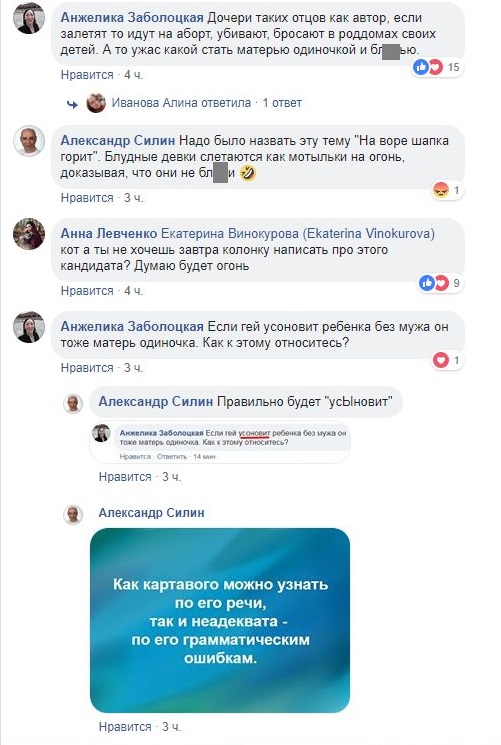Toggle Нравится under the blue image comment
Screen dimensions: 501x745
point(125,726)
